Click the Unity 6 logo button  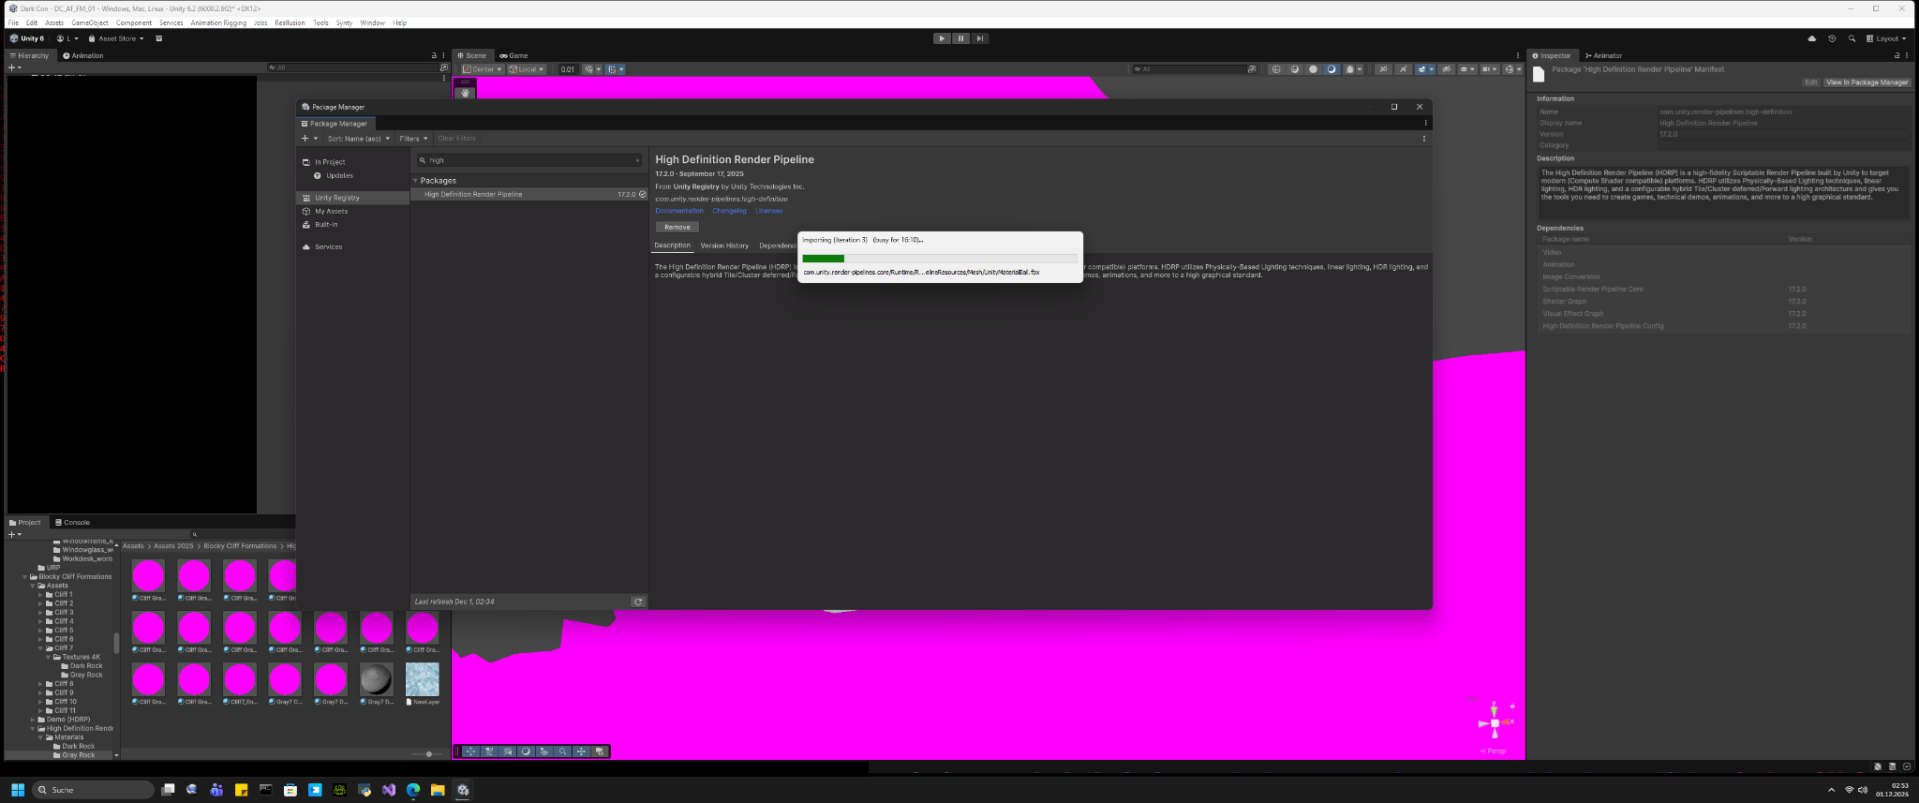click(x=27, y=38)
